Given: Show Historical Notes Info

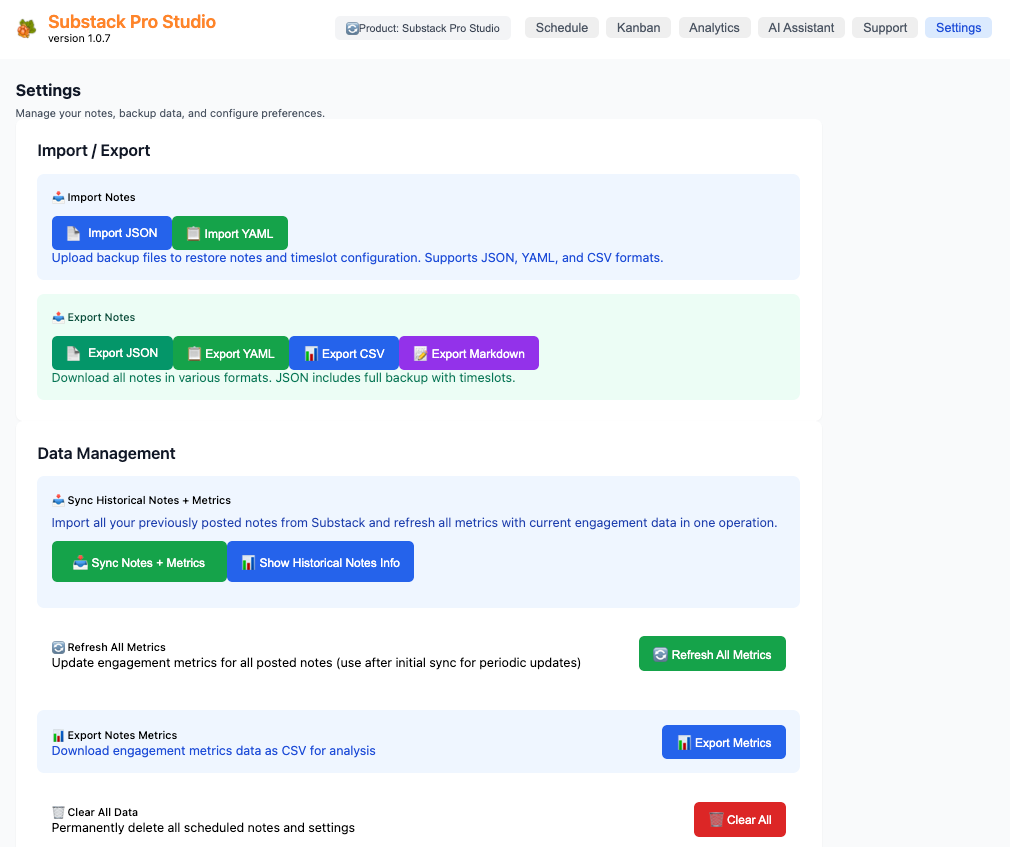Looking at the screenshot, I should (321, 562).
